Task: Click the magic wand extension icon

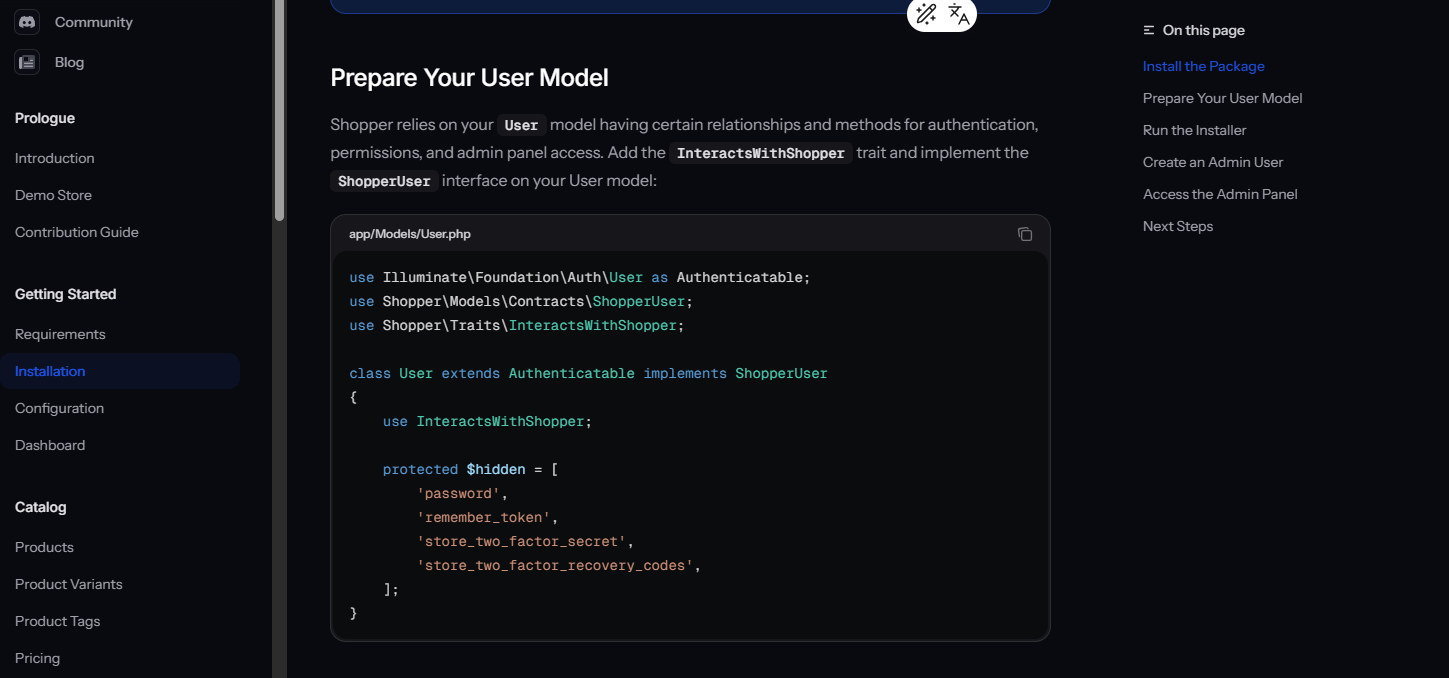Action: tap(926, 14)
